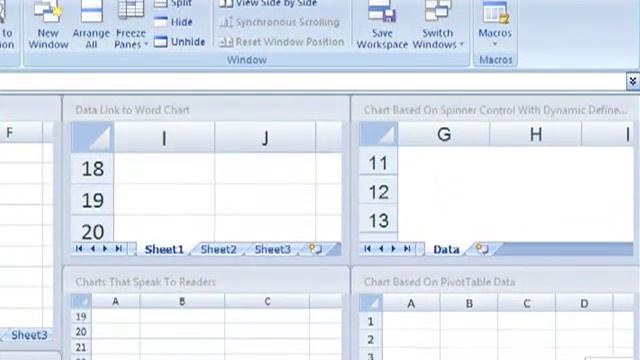Open a New Window

click(48, 25)
